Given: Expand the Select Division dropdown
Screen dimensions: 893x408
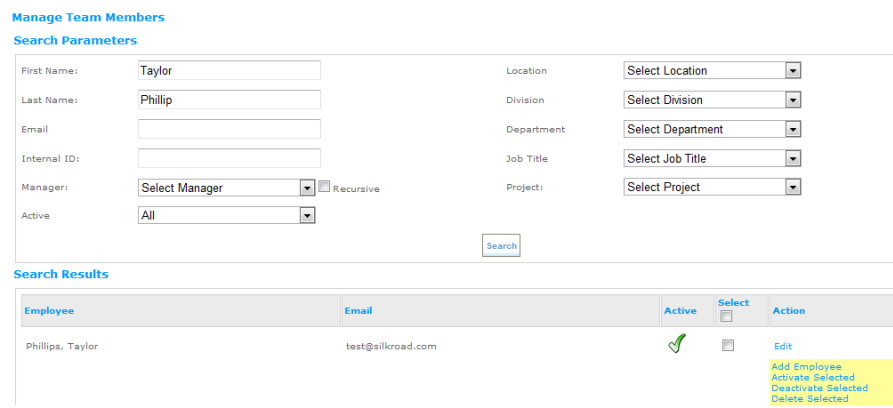Looking at the screenshot, I should pos(712,100).
